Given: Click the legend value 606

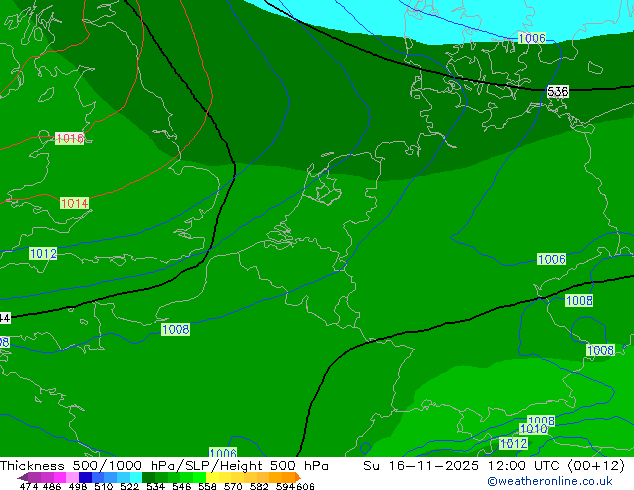Looking at the screenshot, I should pyautogui.click(x=305, y=486).
